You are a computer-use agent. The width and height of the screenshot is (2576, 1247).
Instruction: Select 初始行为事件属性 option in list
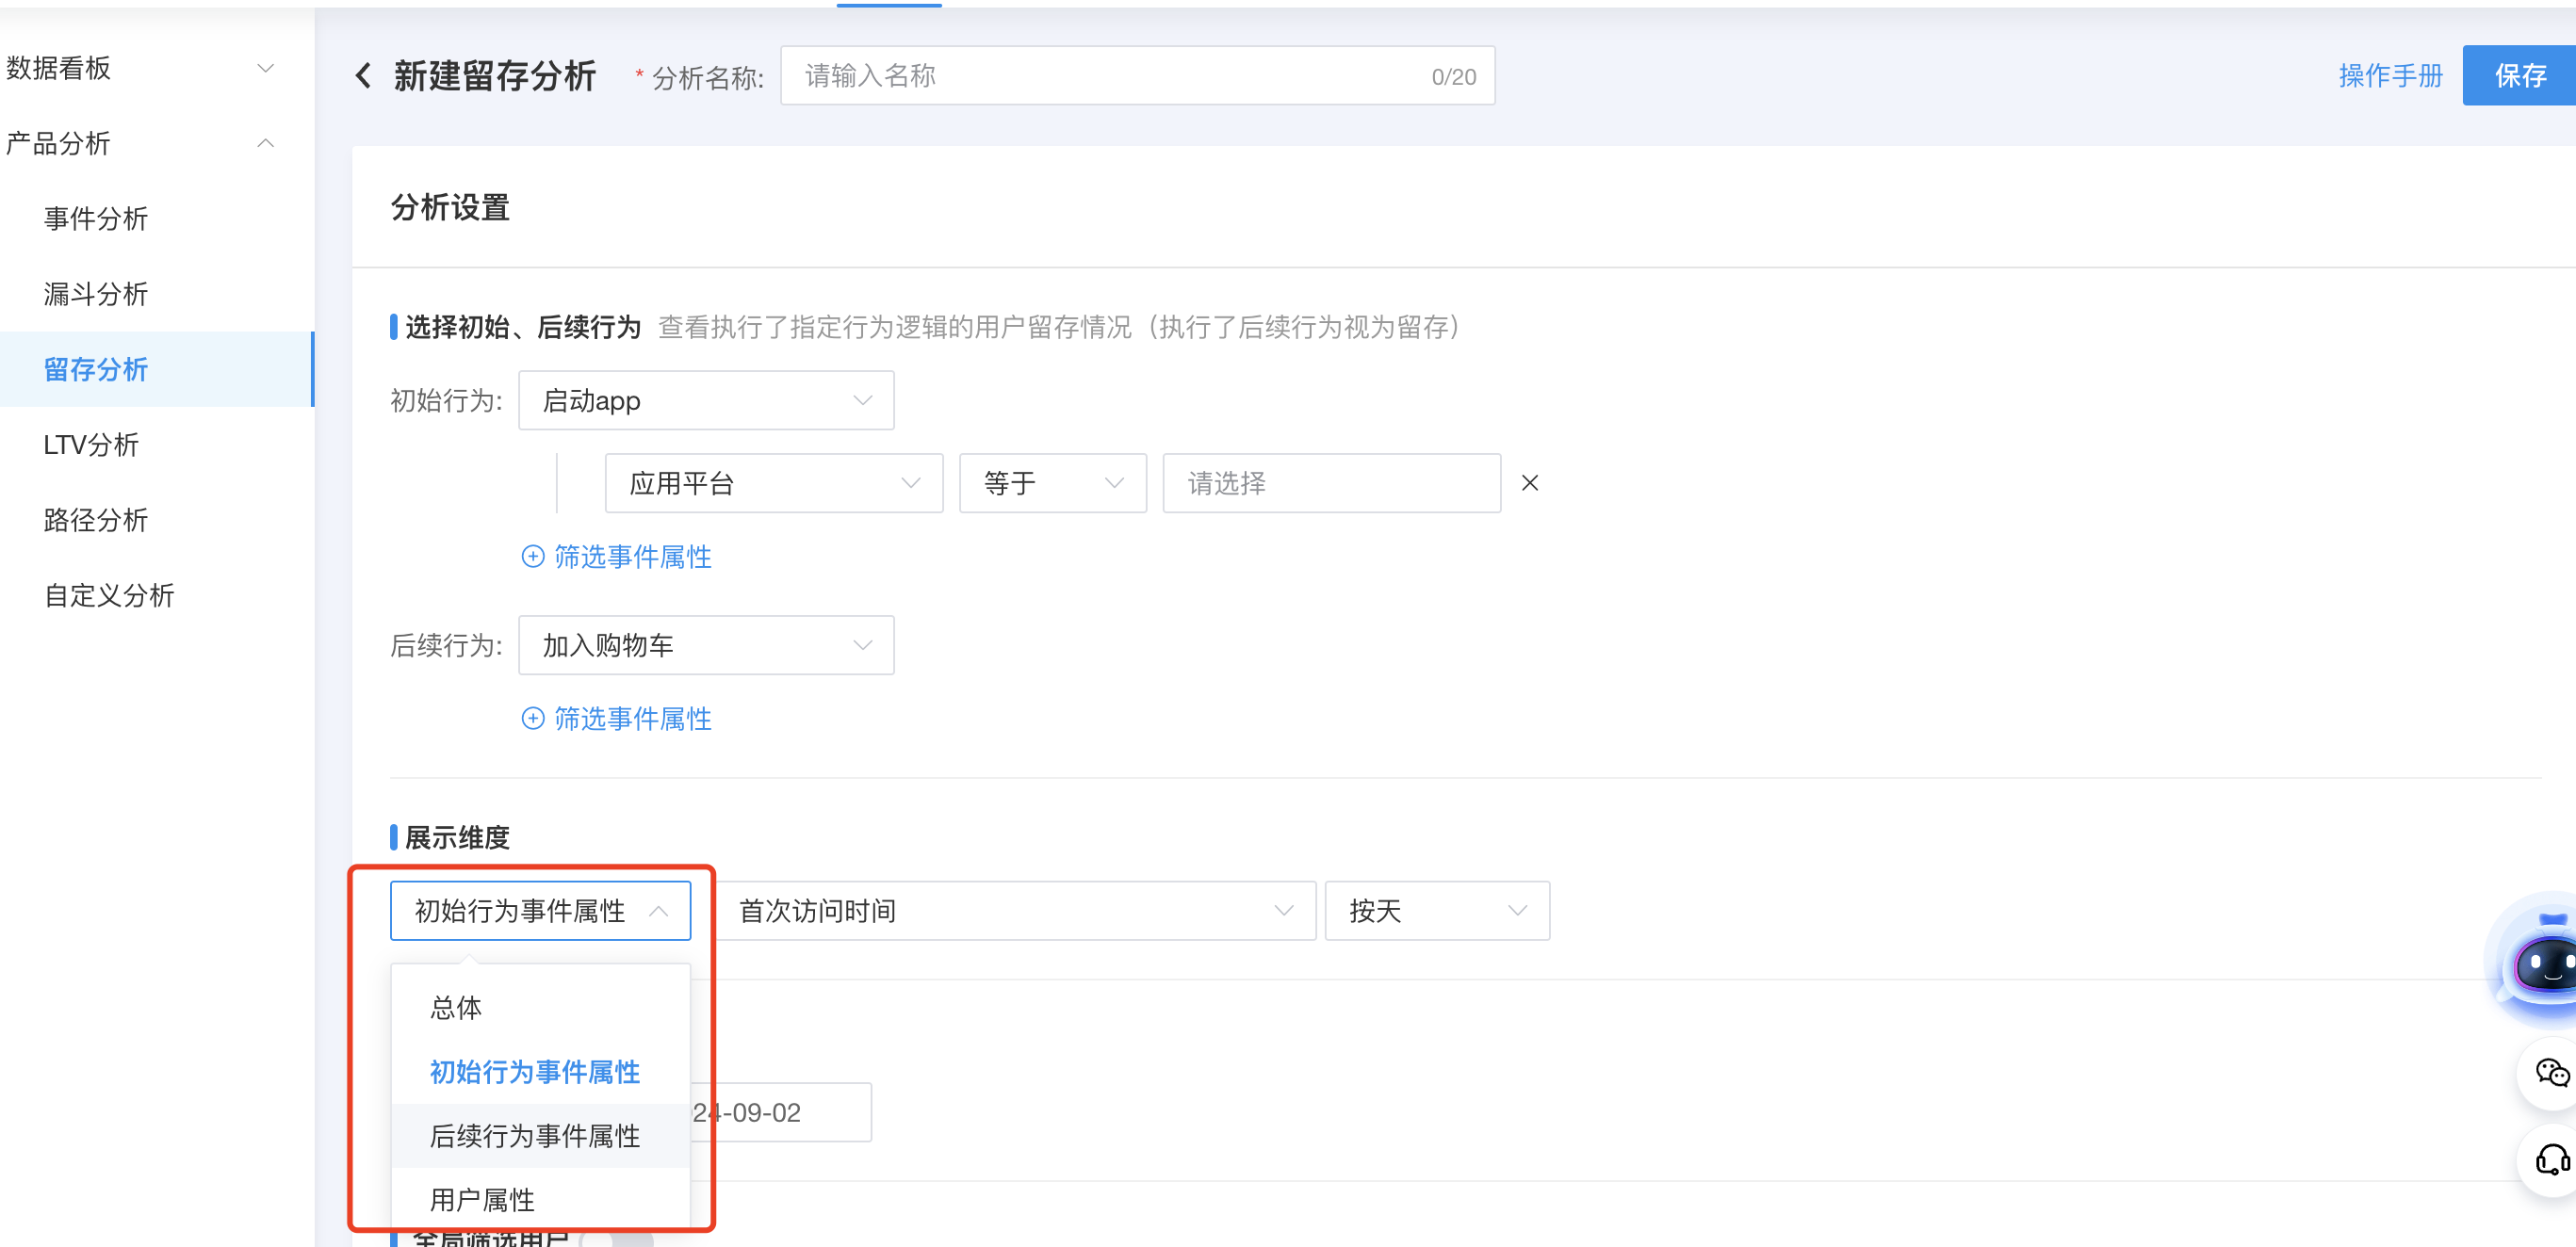[540, 1072]
